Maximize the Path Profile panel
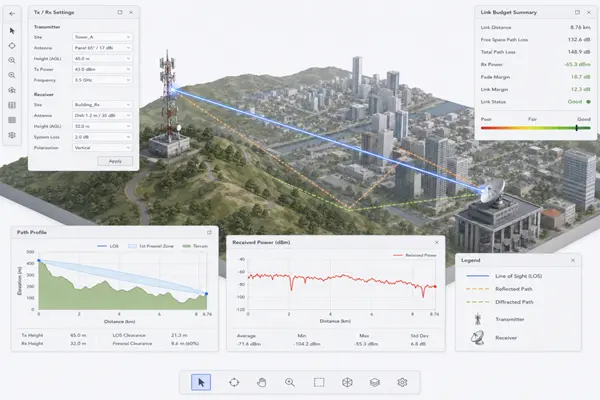This screenshot has width=600, height=400. click(x=209, y=232)
